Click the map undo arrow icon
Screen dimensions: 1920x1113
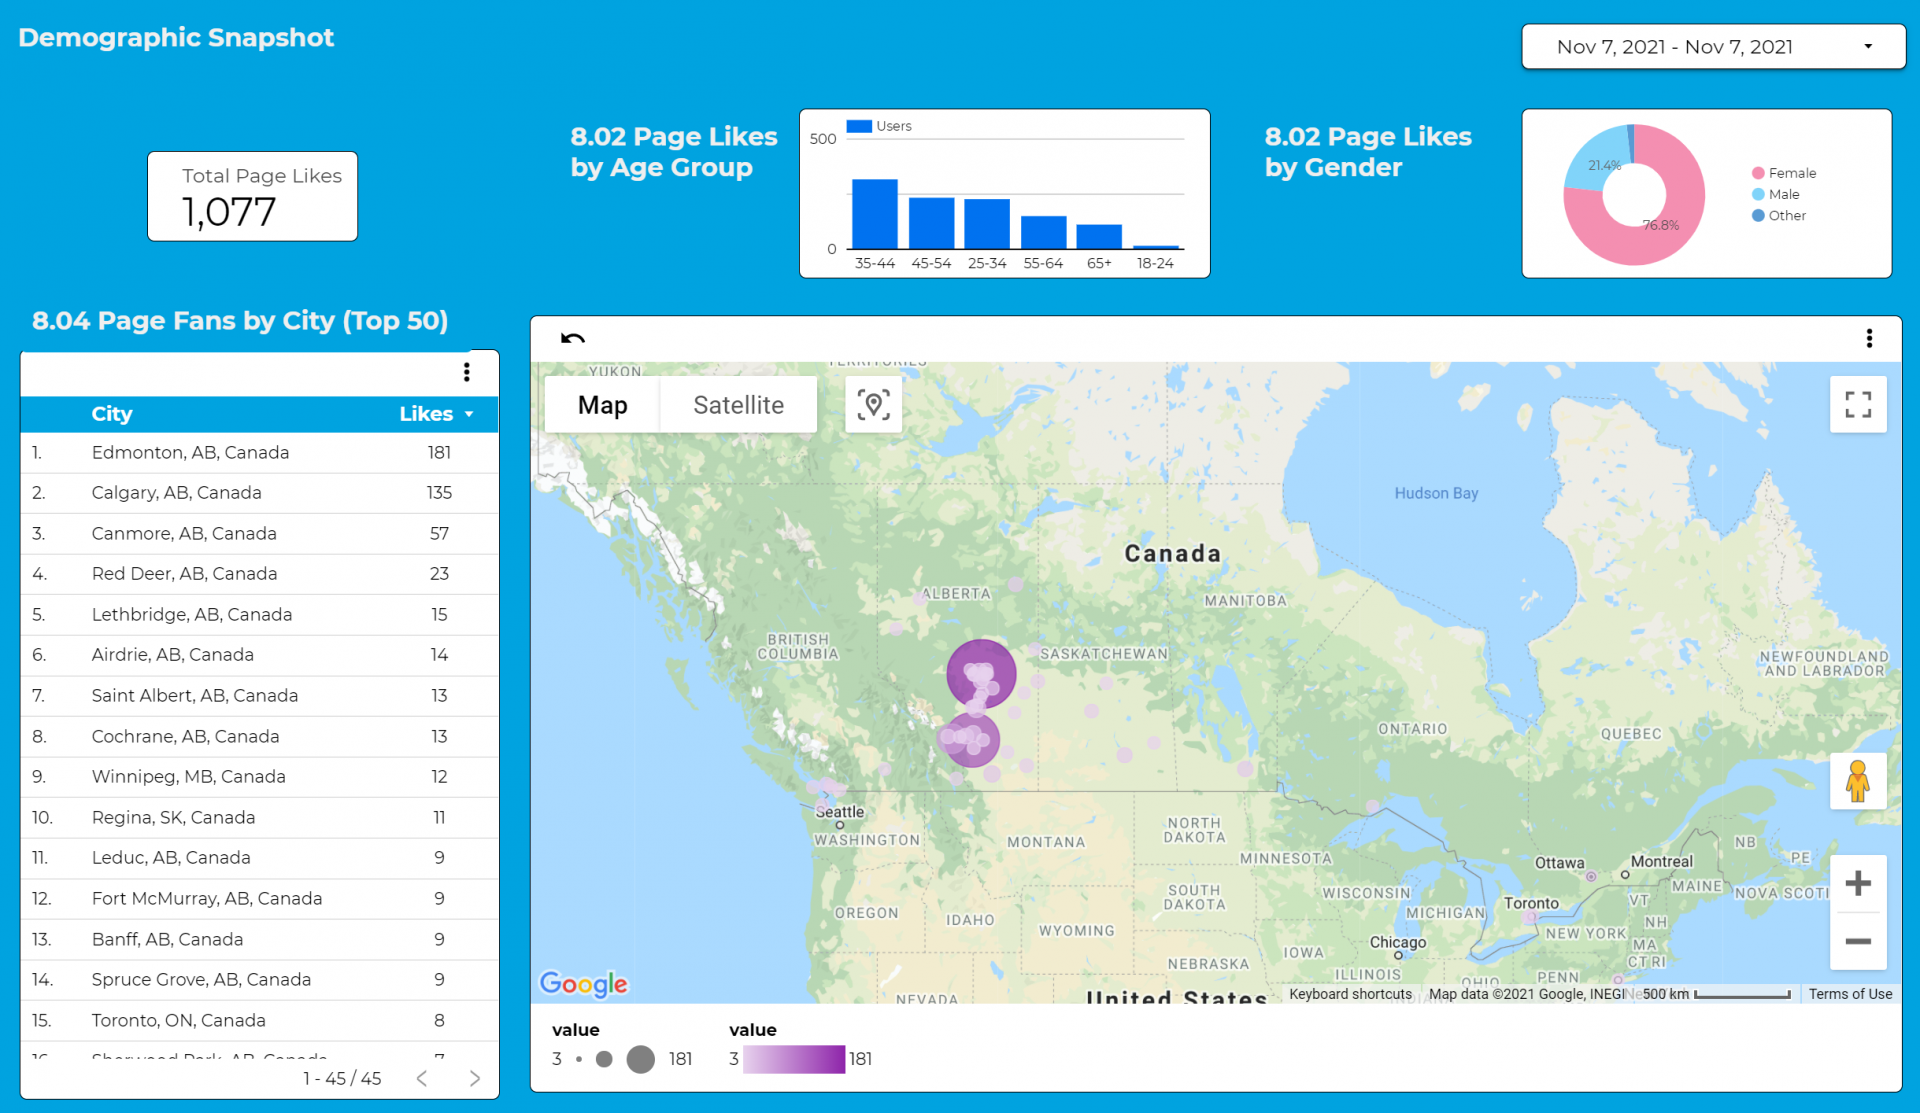click(x=573, y=338)
